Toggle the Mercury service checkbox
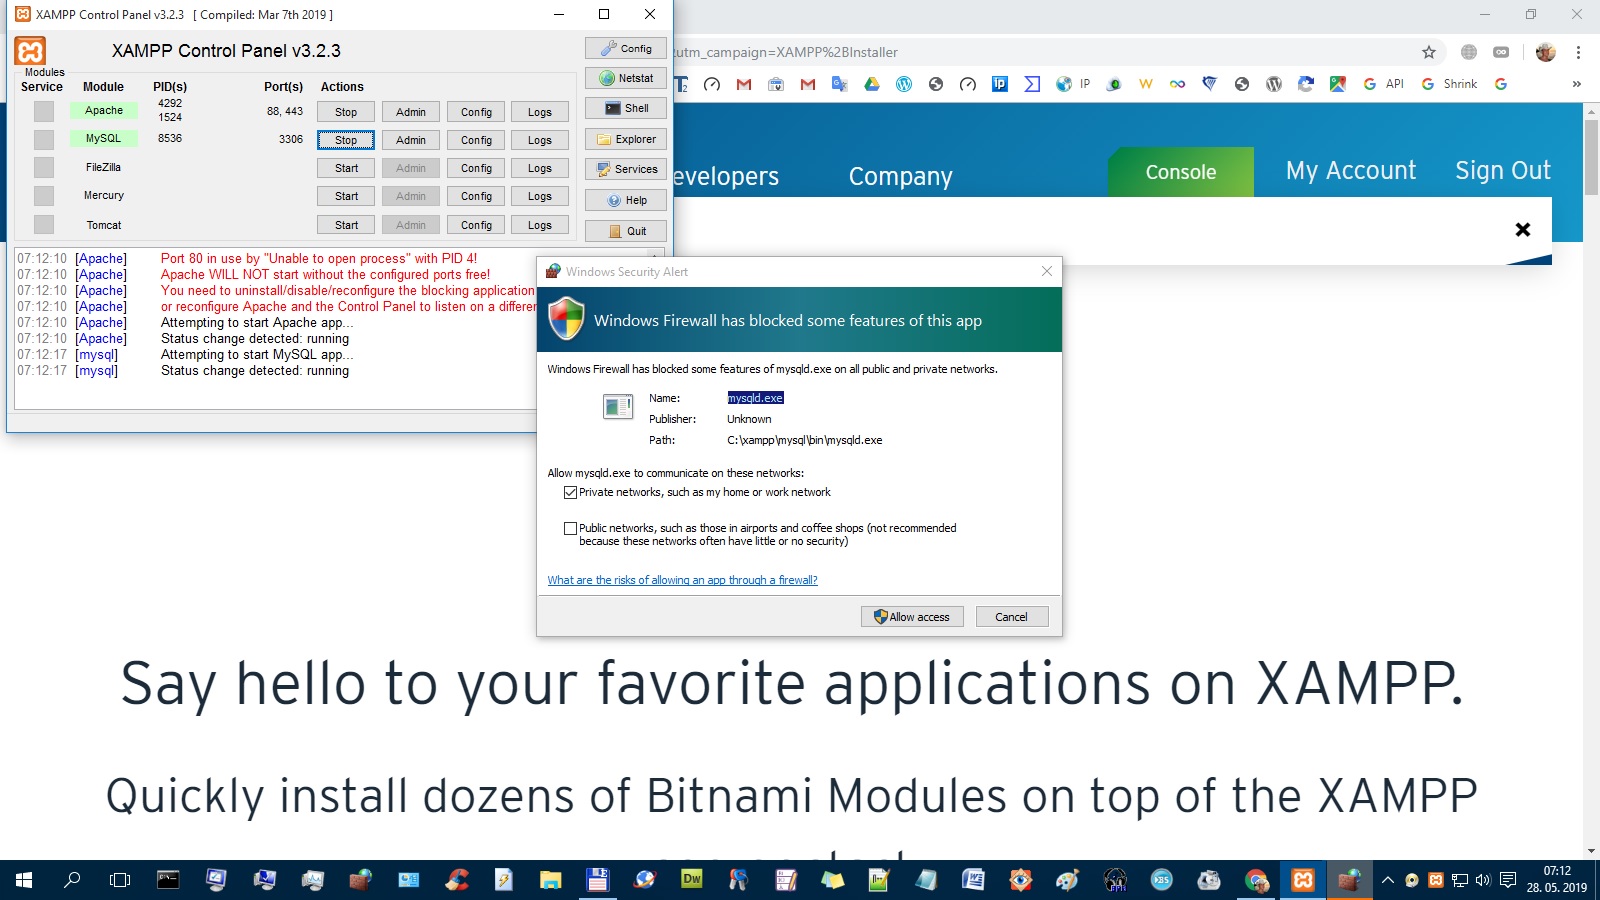Viewport: 1600px width, 900px height. (44, 195)
